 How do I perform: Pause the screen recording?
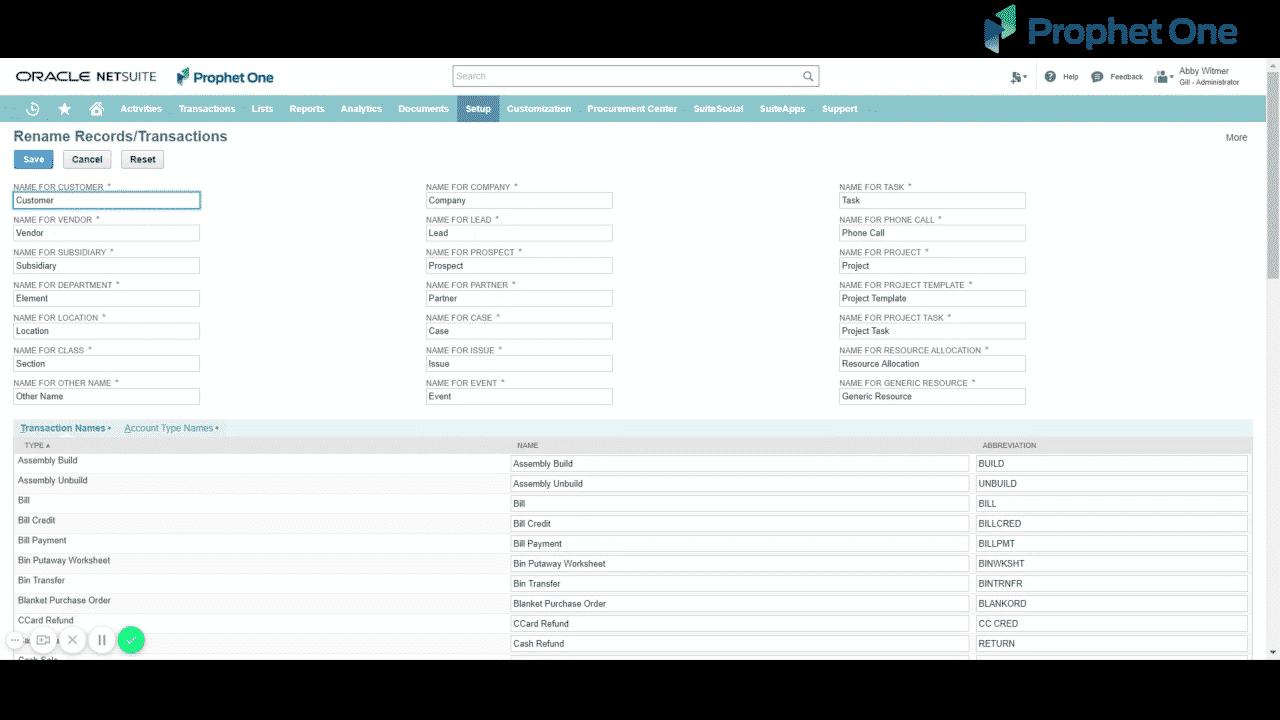(x=102, y=639)
